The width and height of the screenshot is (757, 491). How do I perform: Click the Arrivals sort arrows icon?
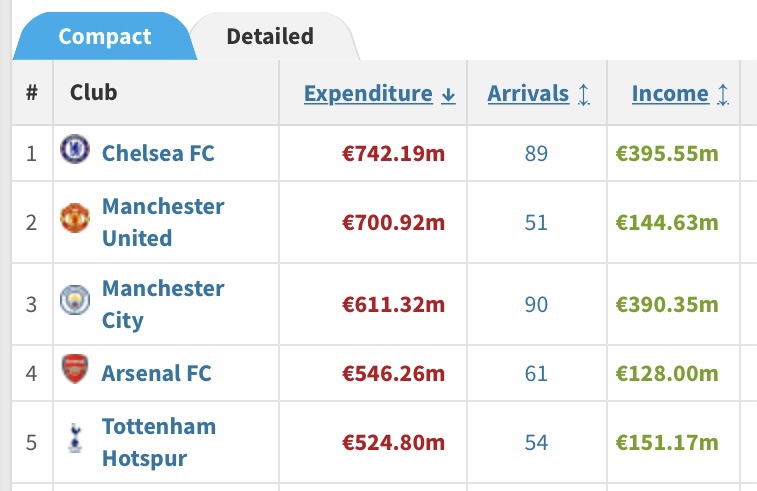pyautogui.click(x=584, y=95)
